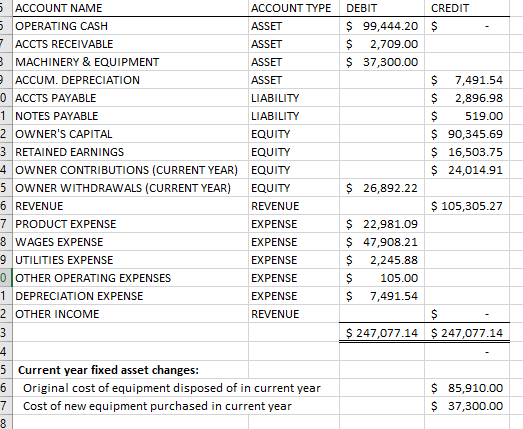Image resolution: width=523 pixels, height=429 pixels.
Task: Select the debit value 99,444.20
Action: pyautogui.click(x=382, y=26)
